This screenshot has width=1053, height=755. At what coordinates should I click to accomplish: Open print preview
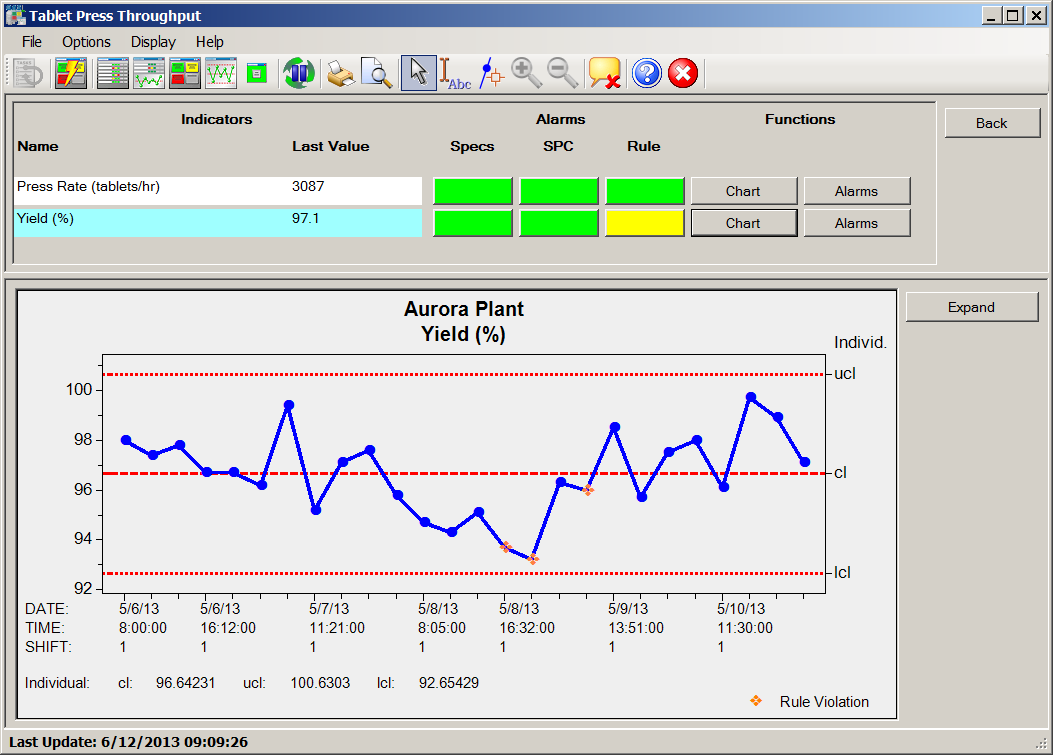(x=375, y=72)
